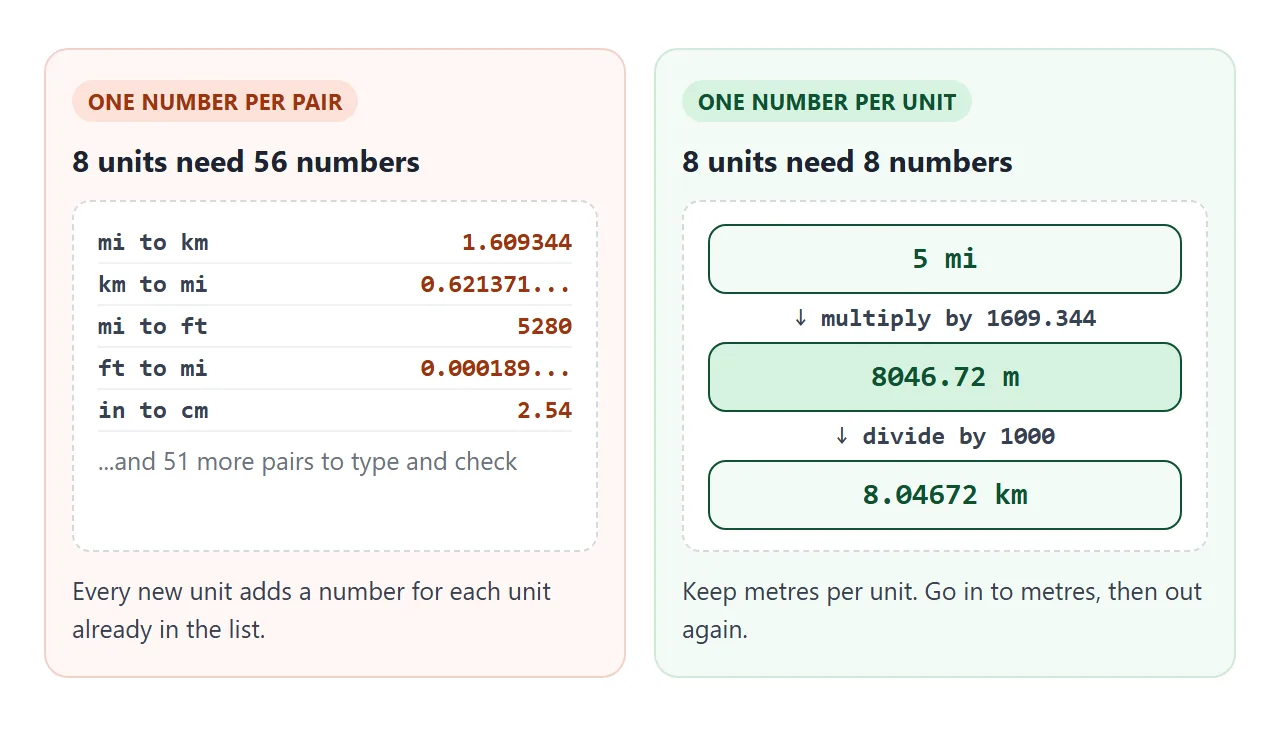Click the "Every new unit adds a number" caption
This screenshot has height=730, width=1280.
pyautogui.click(x=312, y=611)
